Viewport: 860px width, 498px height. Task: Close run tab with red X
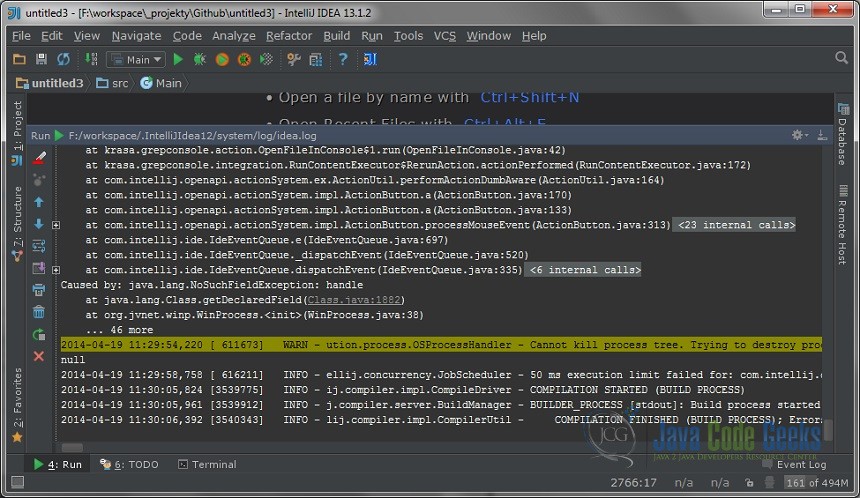(39, 356)
